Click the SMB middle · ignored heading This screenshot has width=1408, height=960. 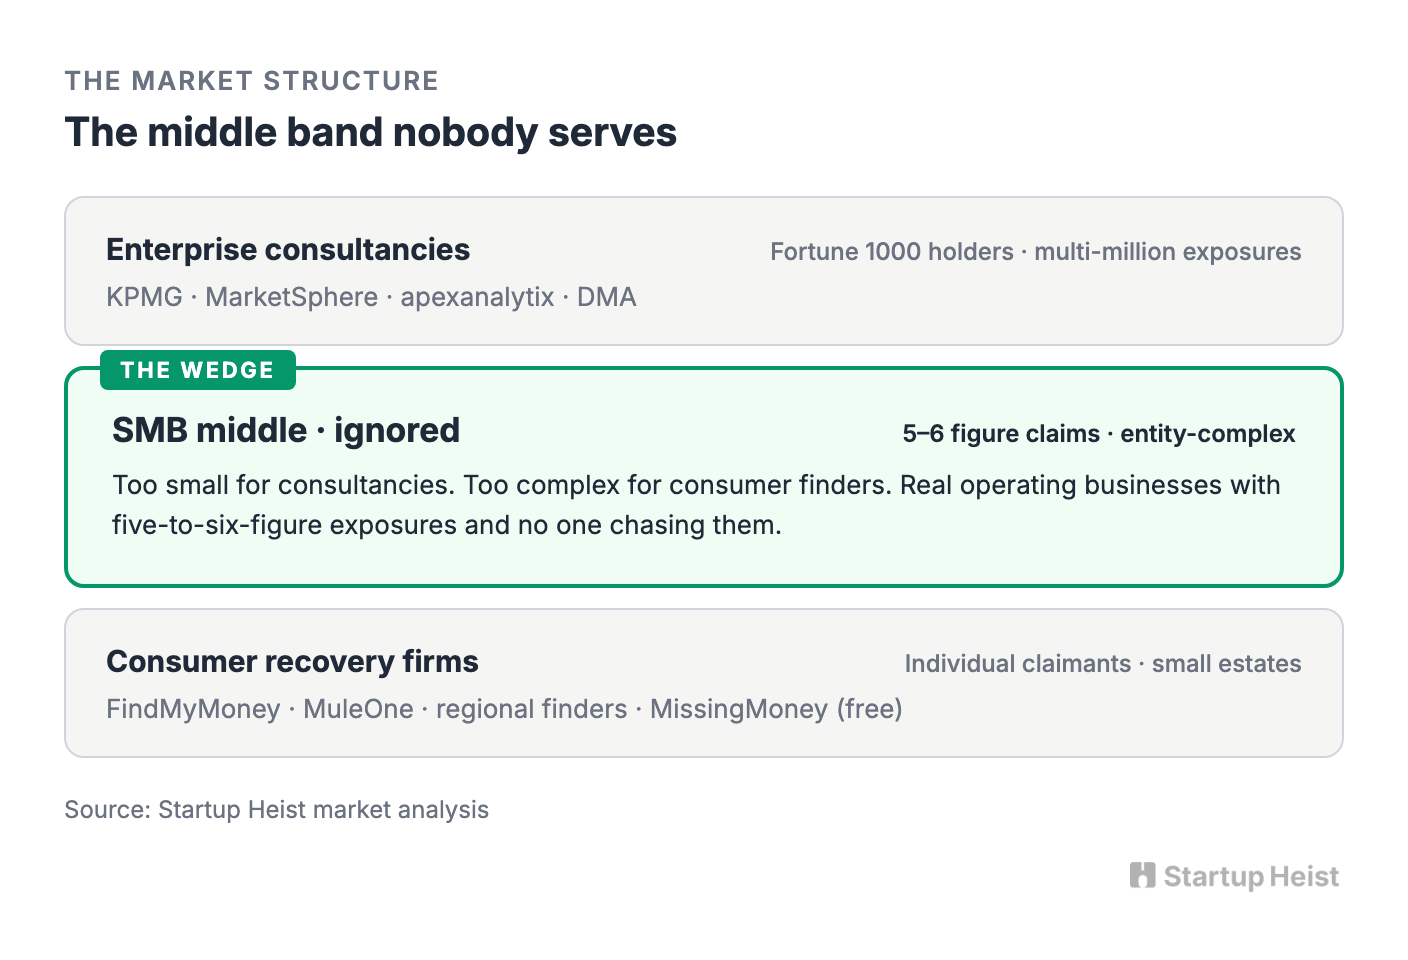pos(286,431)
